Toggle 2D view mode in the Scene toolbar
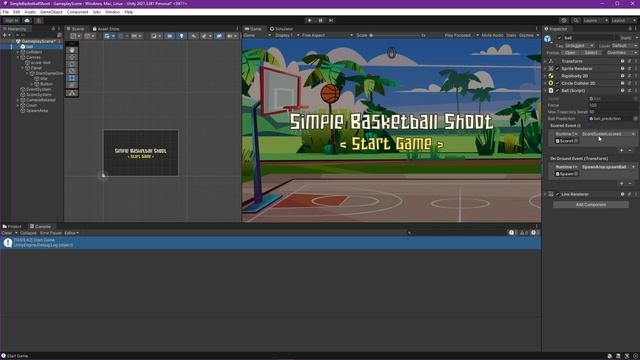This screenshot has height=360, width=640. pyautogui.click(x=170, y=36)
